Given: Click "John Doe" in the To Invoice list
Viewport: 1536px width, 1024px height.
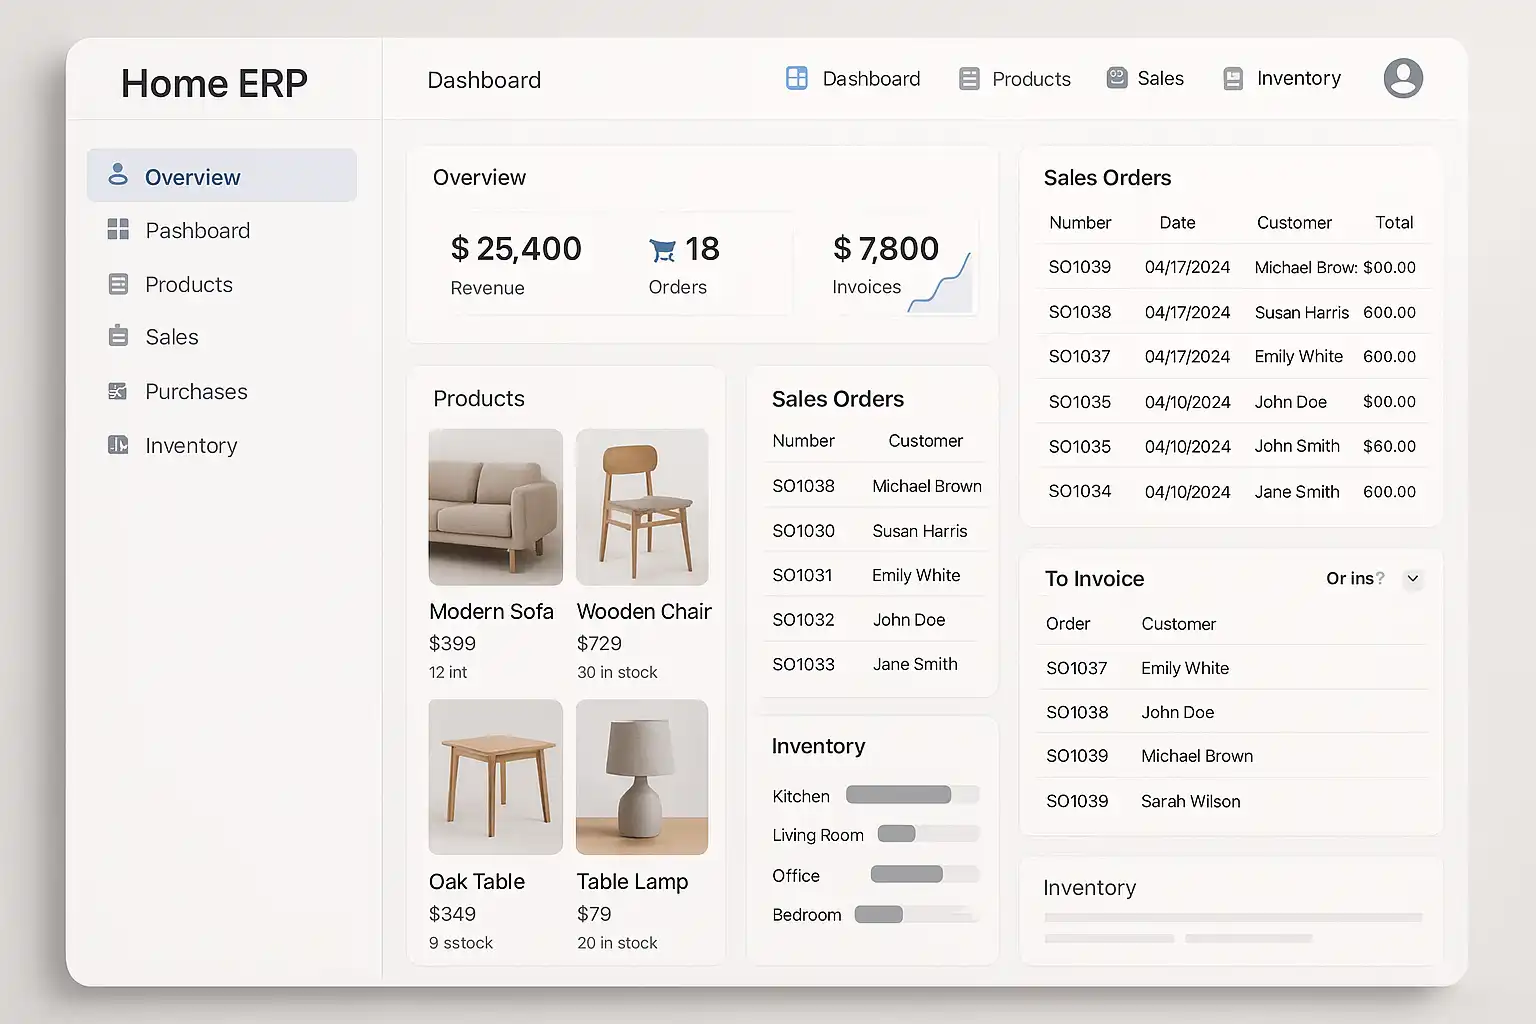Looking at the screenshot, I should [1177, 712].
